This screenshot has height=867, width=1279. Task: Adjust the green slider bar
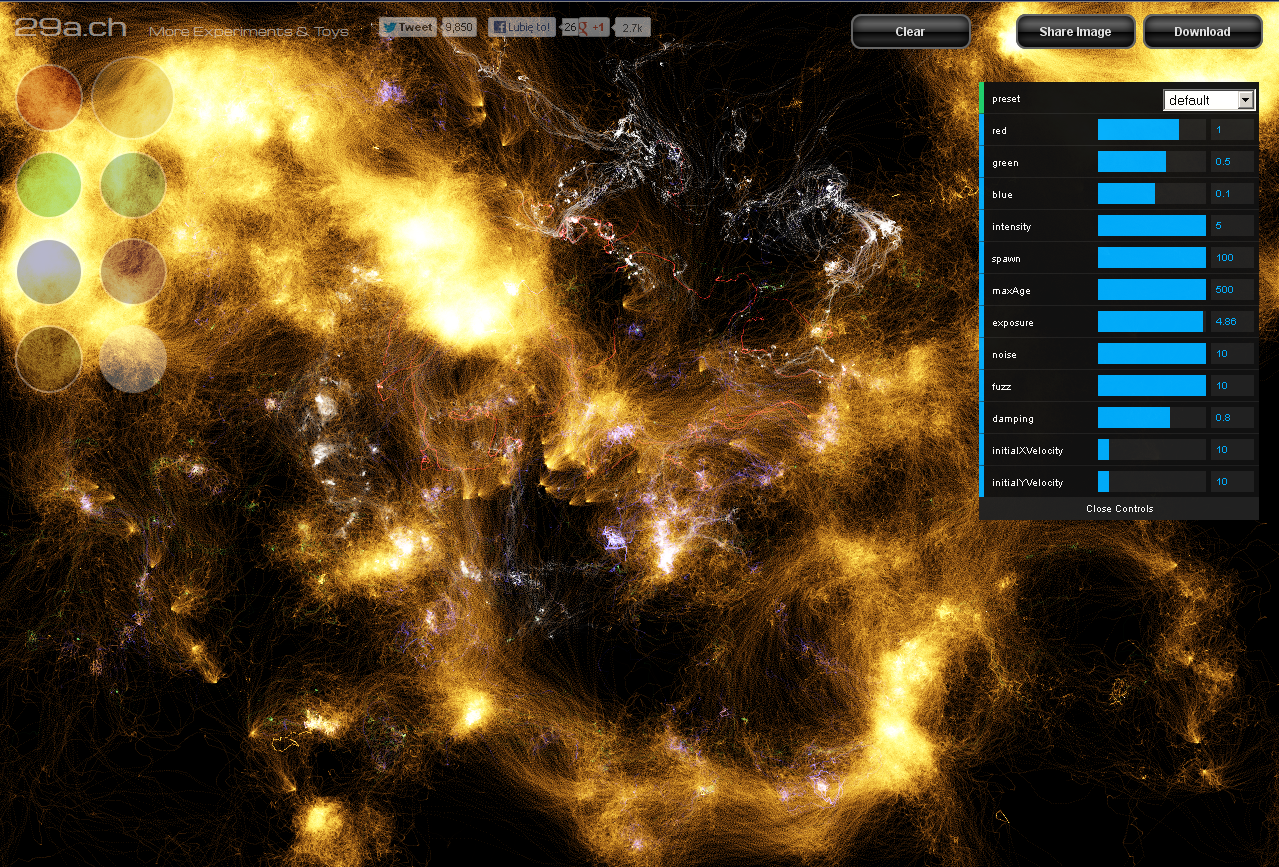[x=1152, y=162]
